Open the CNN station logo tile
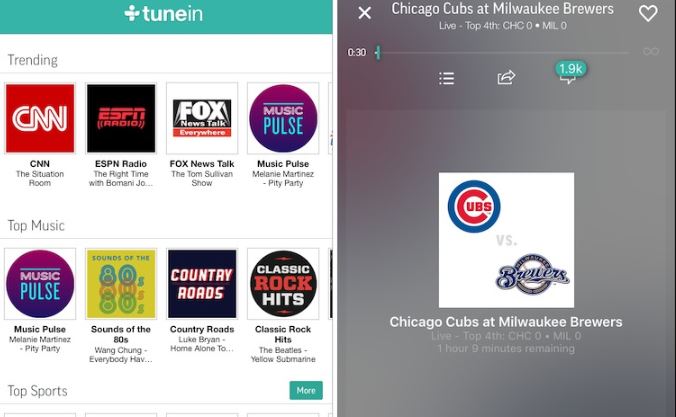676x417 pixels. (40, 118)
